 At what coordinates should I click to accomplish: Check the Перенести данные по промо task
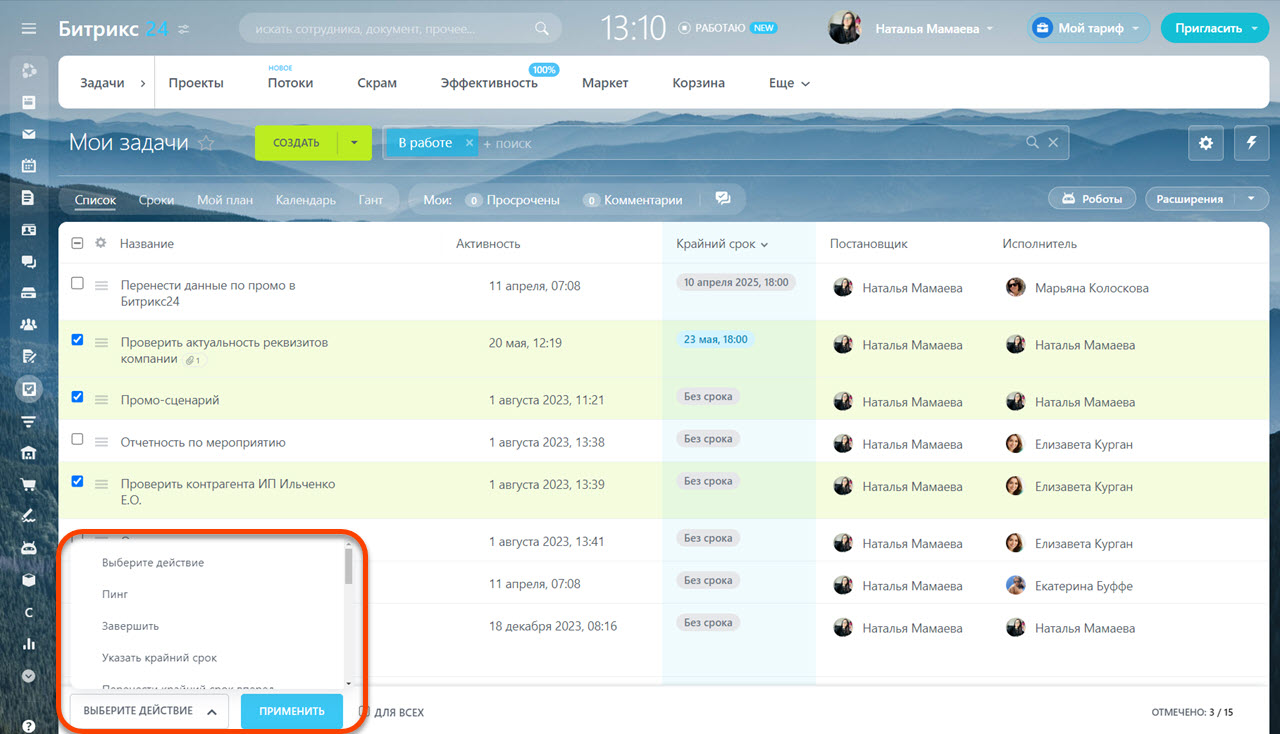(78, 284)
